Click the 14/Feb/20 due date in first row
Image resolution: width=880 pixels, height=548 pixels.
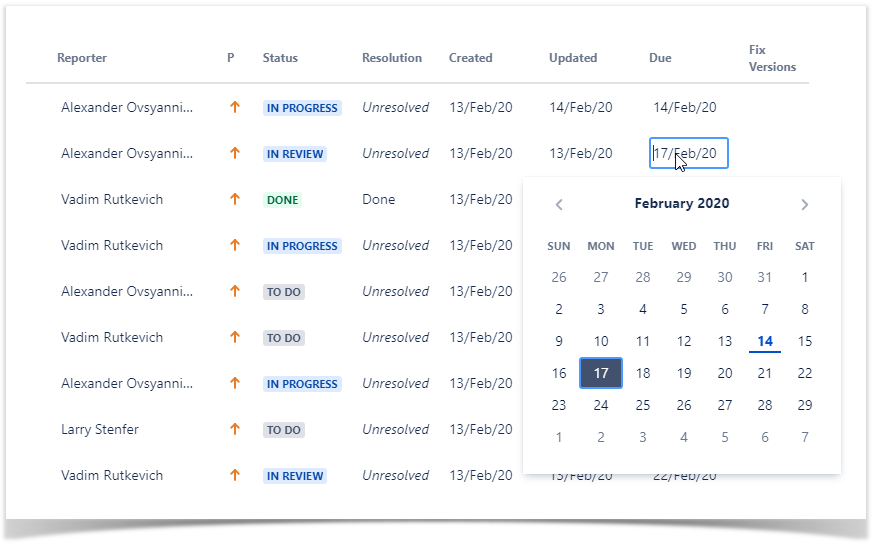(x=685, y=108)
